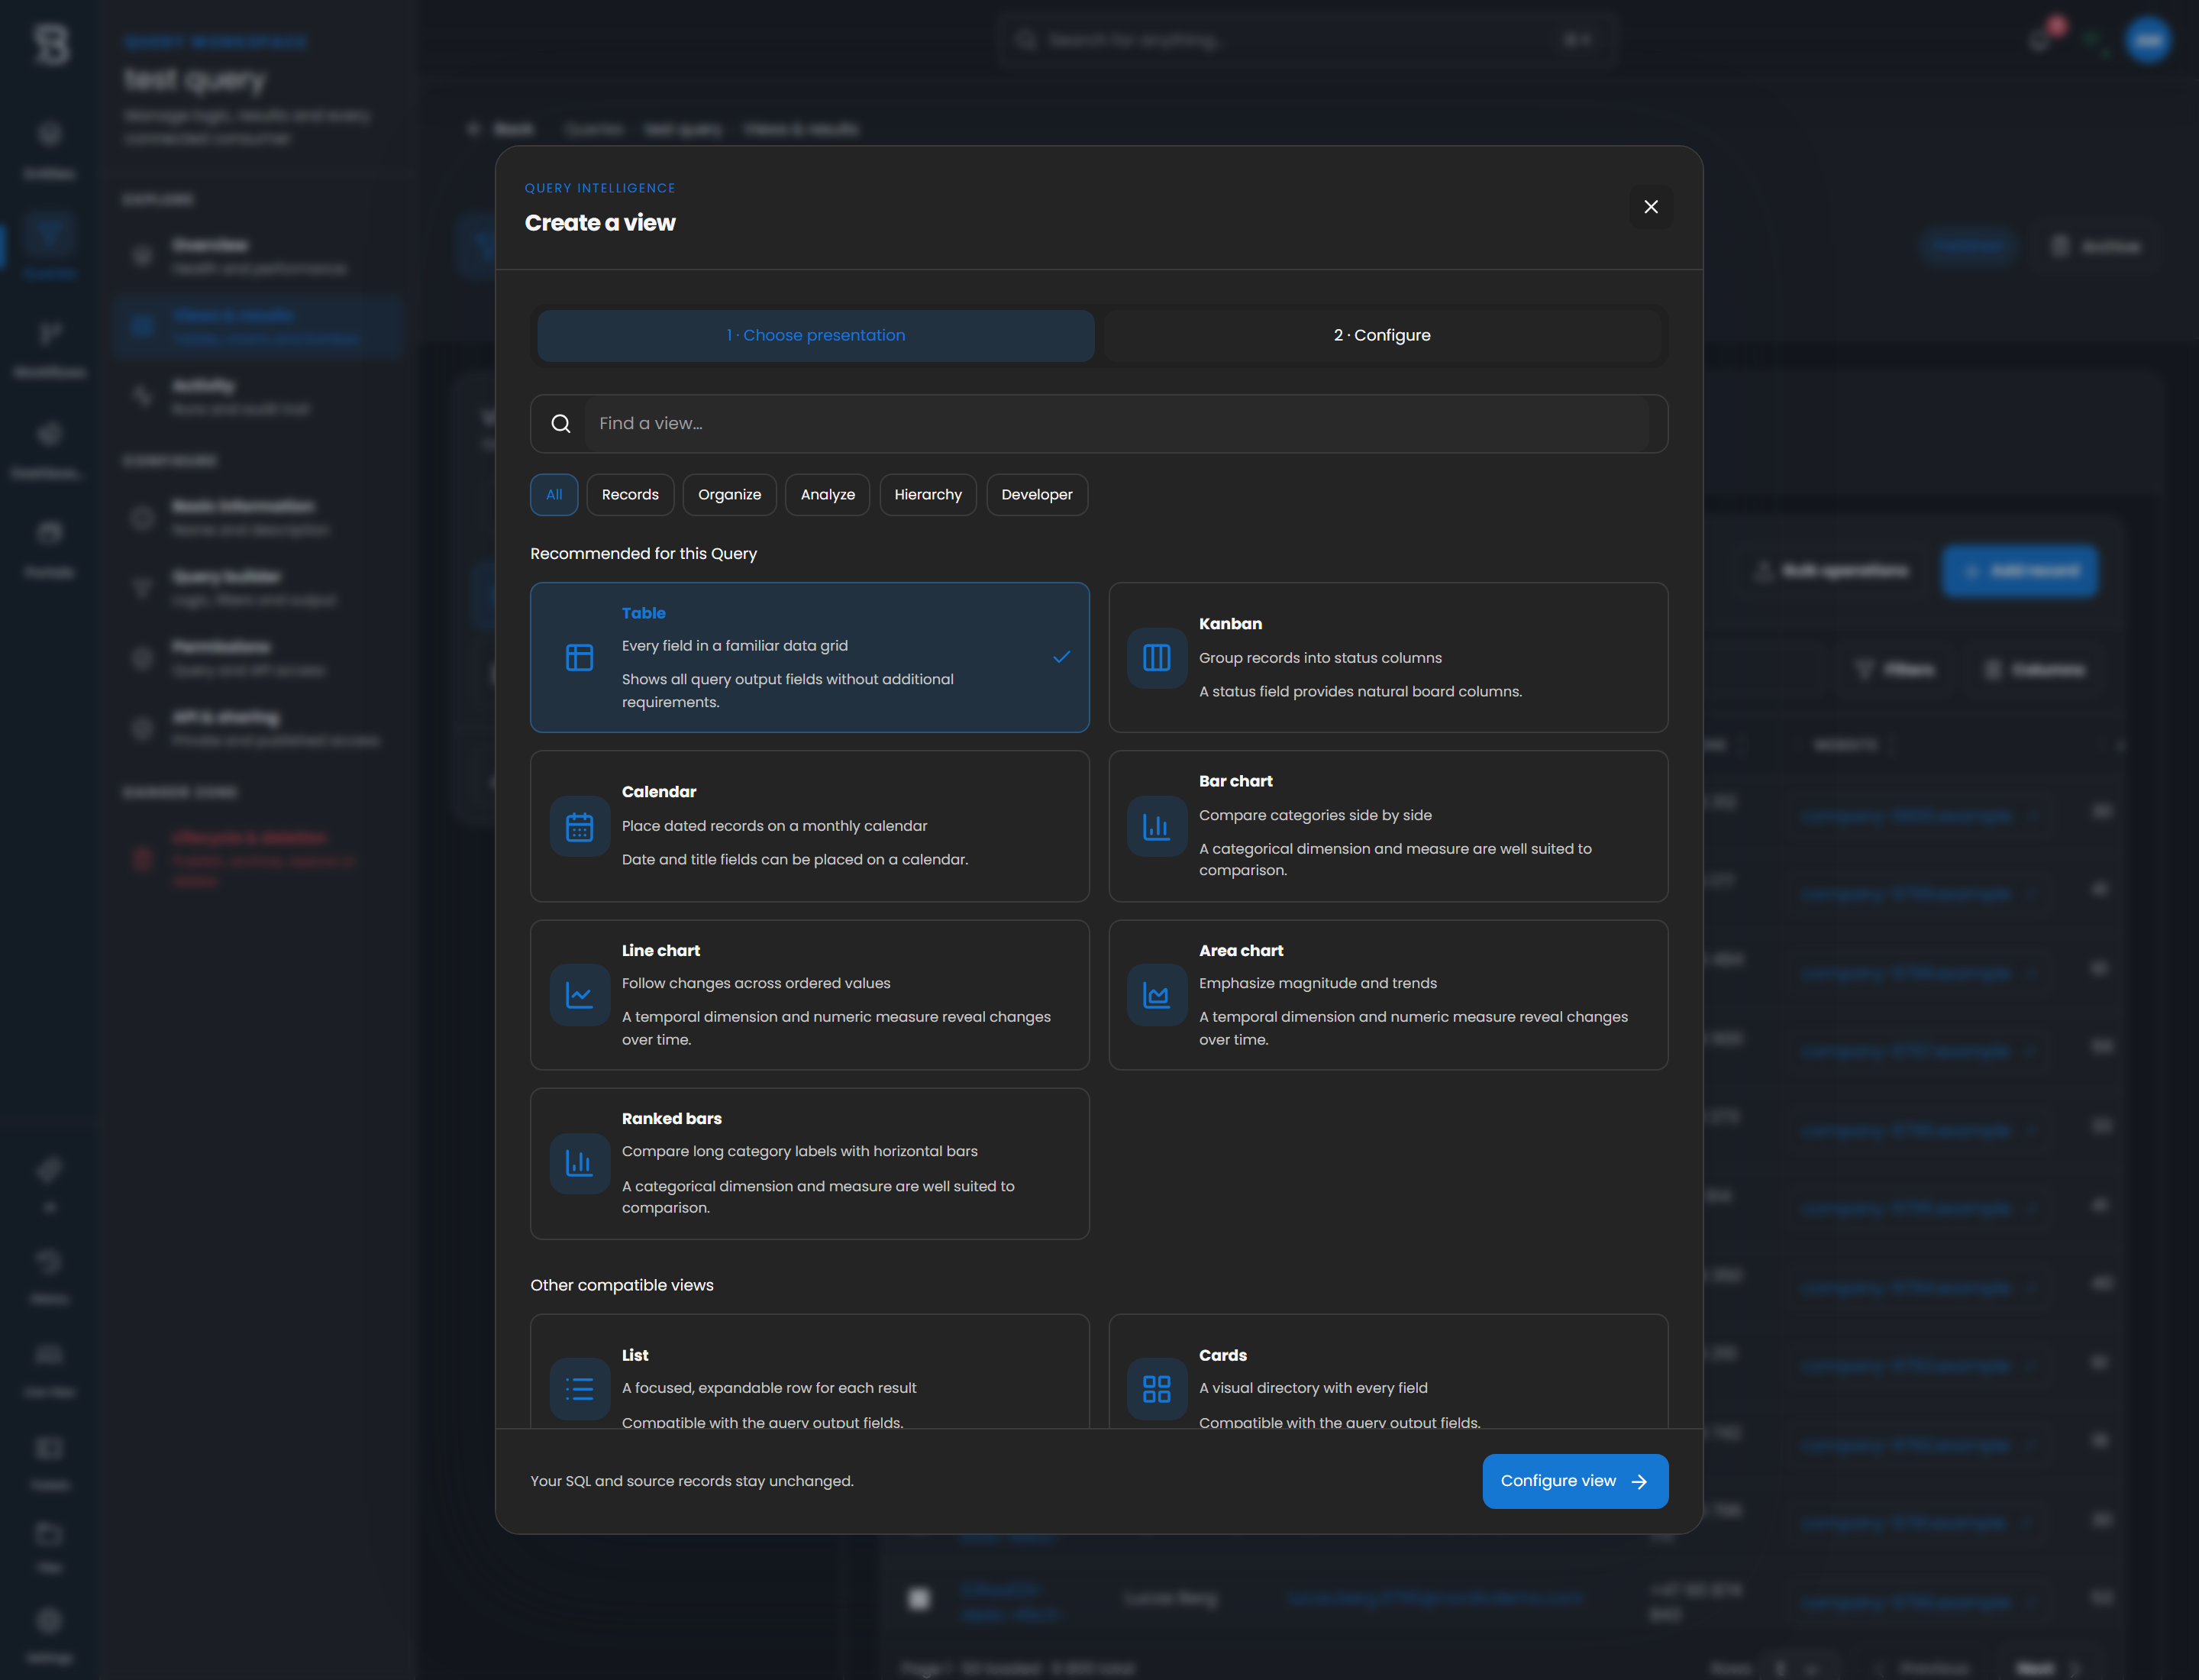Viewport: 2199px width, 1680px height.
Task: Pick the Ranked bars icon
Action: tap(579, 1163)
